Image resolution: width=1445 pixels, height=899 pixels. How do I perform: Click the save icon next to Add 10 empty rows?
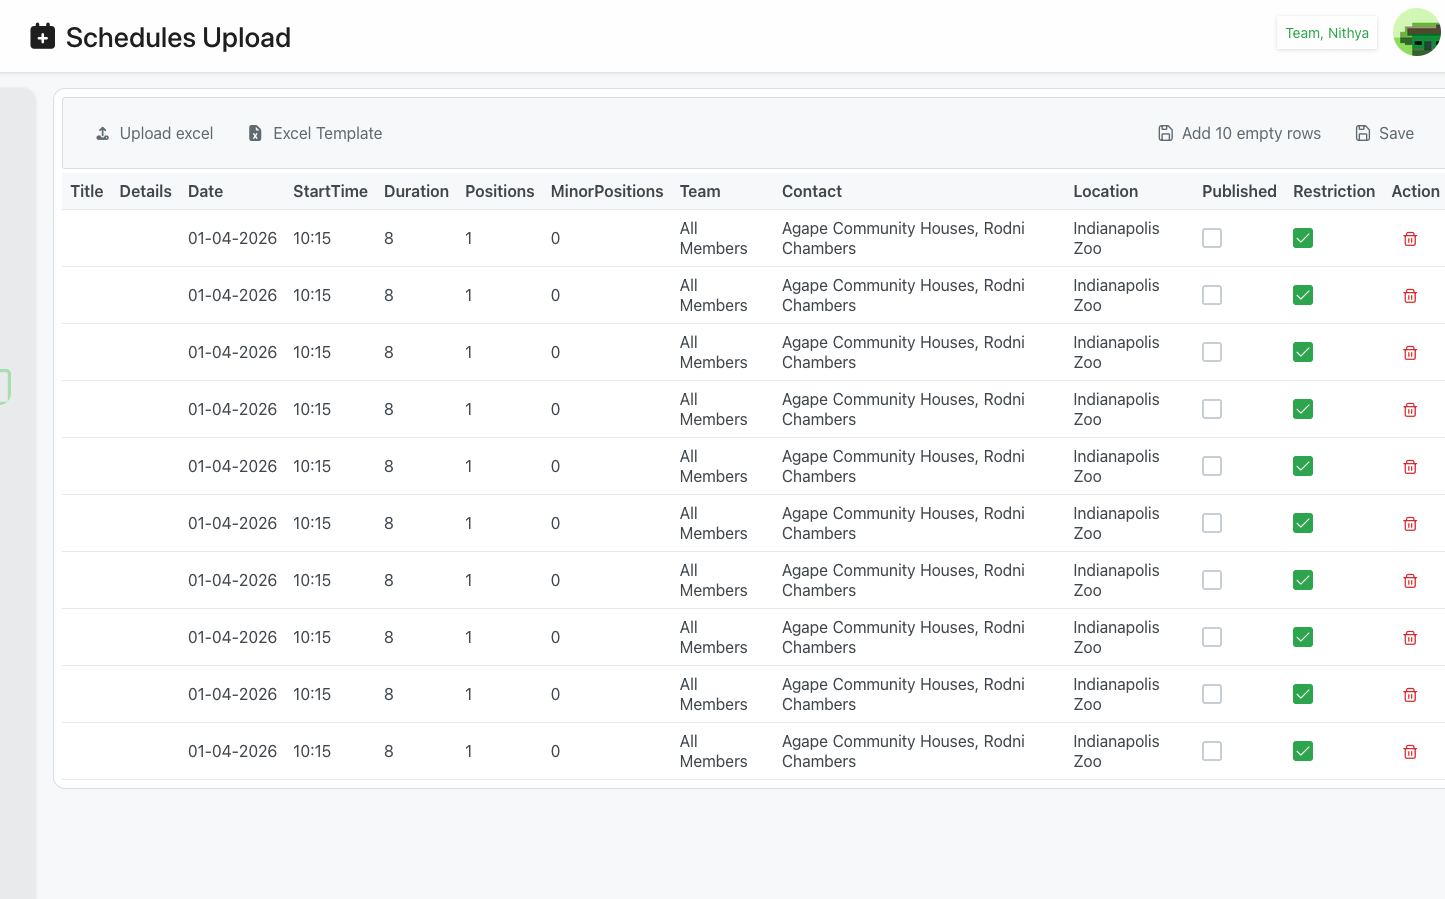[x=1166, y=132]
